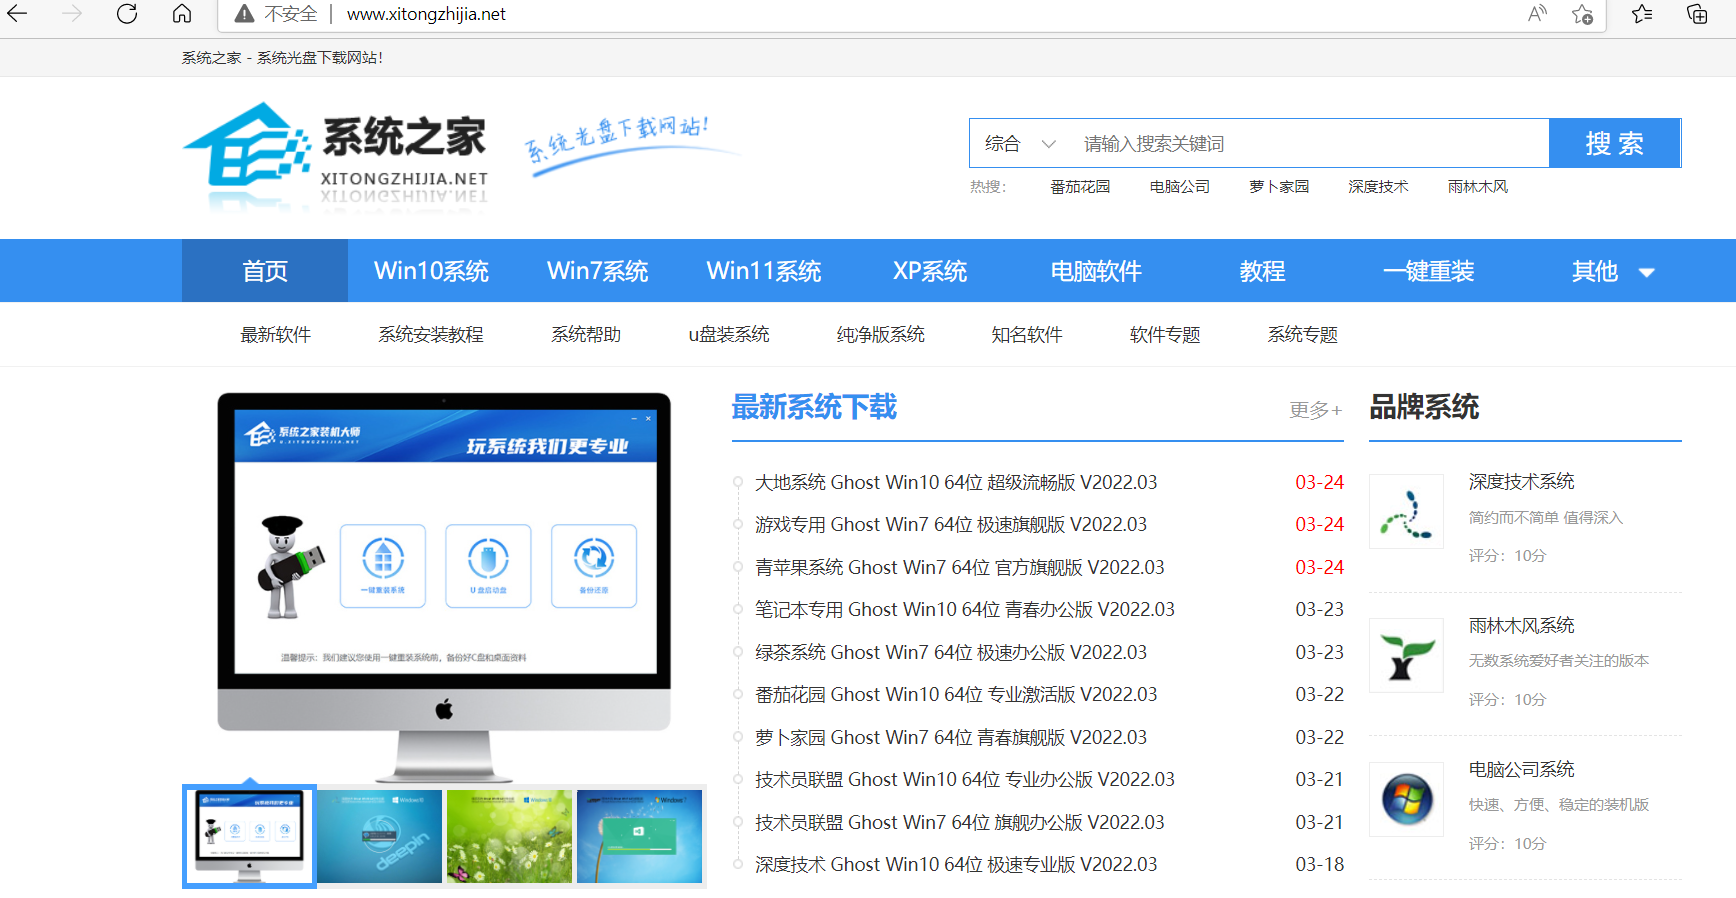1736x898 pixels.
Task: Click the search keyword input field
Action: 1308,144
